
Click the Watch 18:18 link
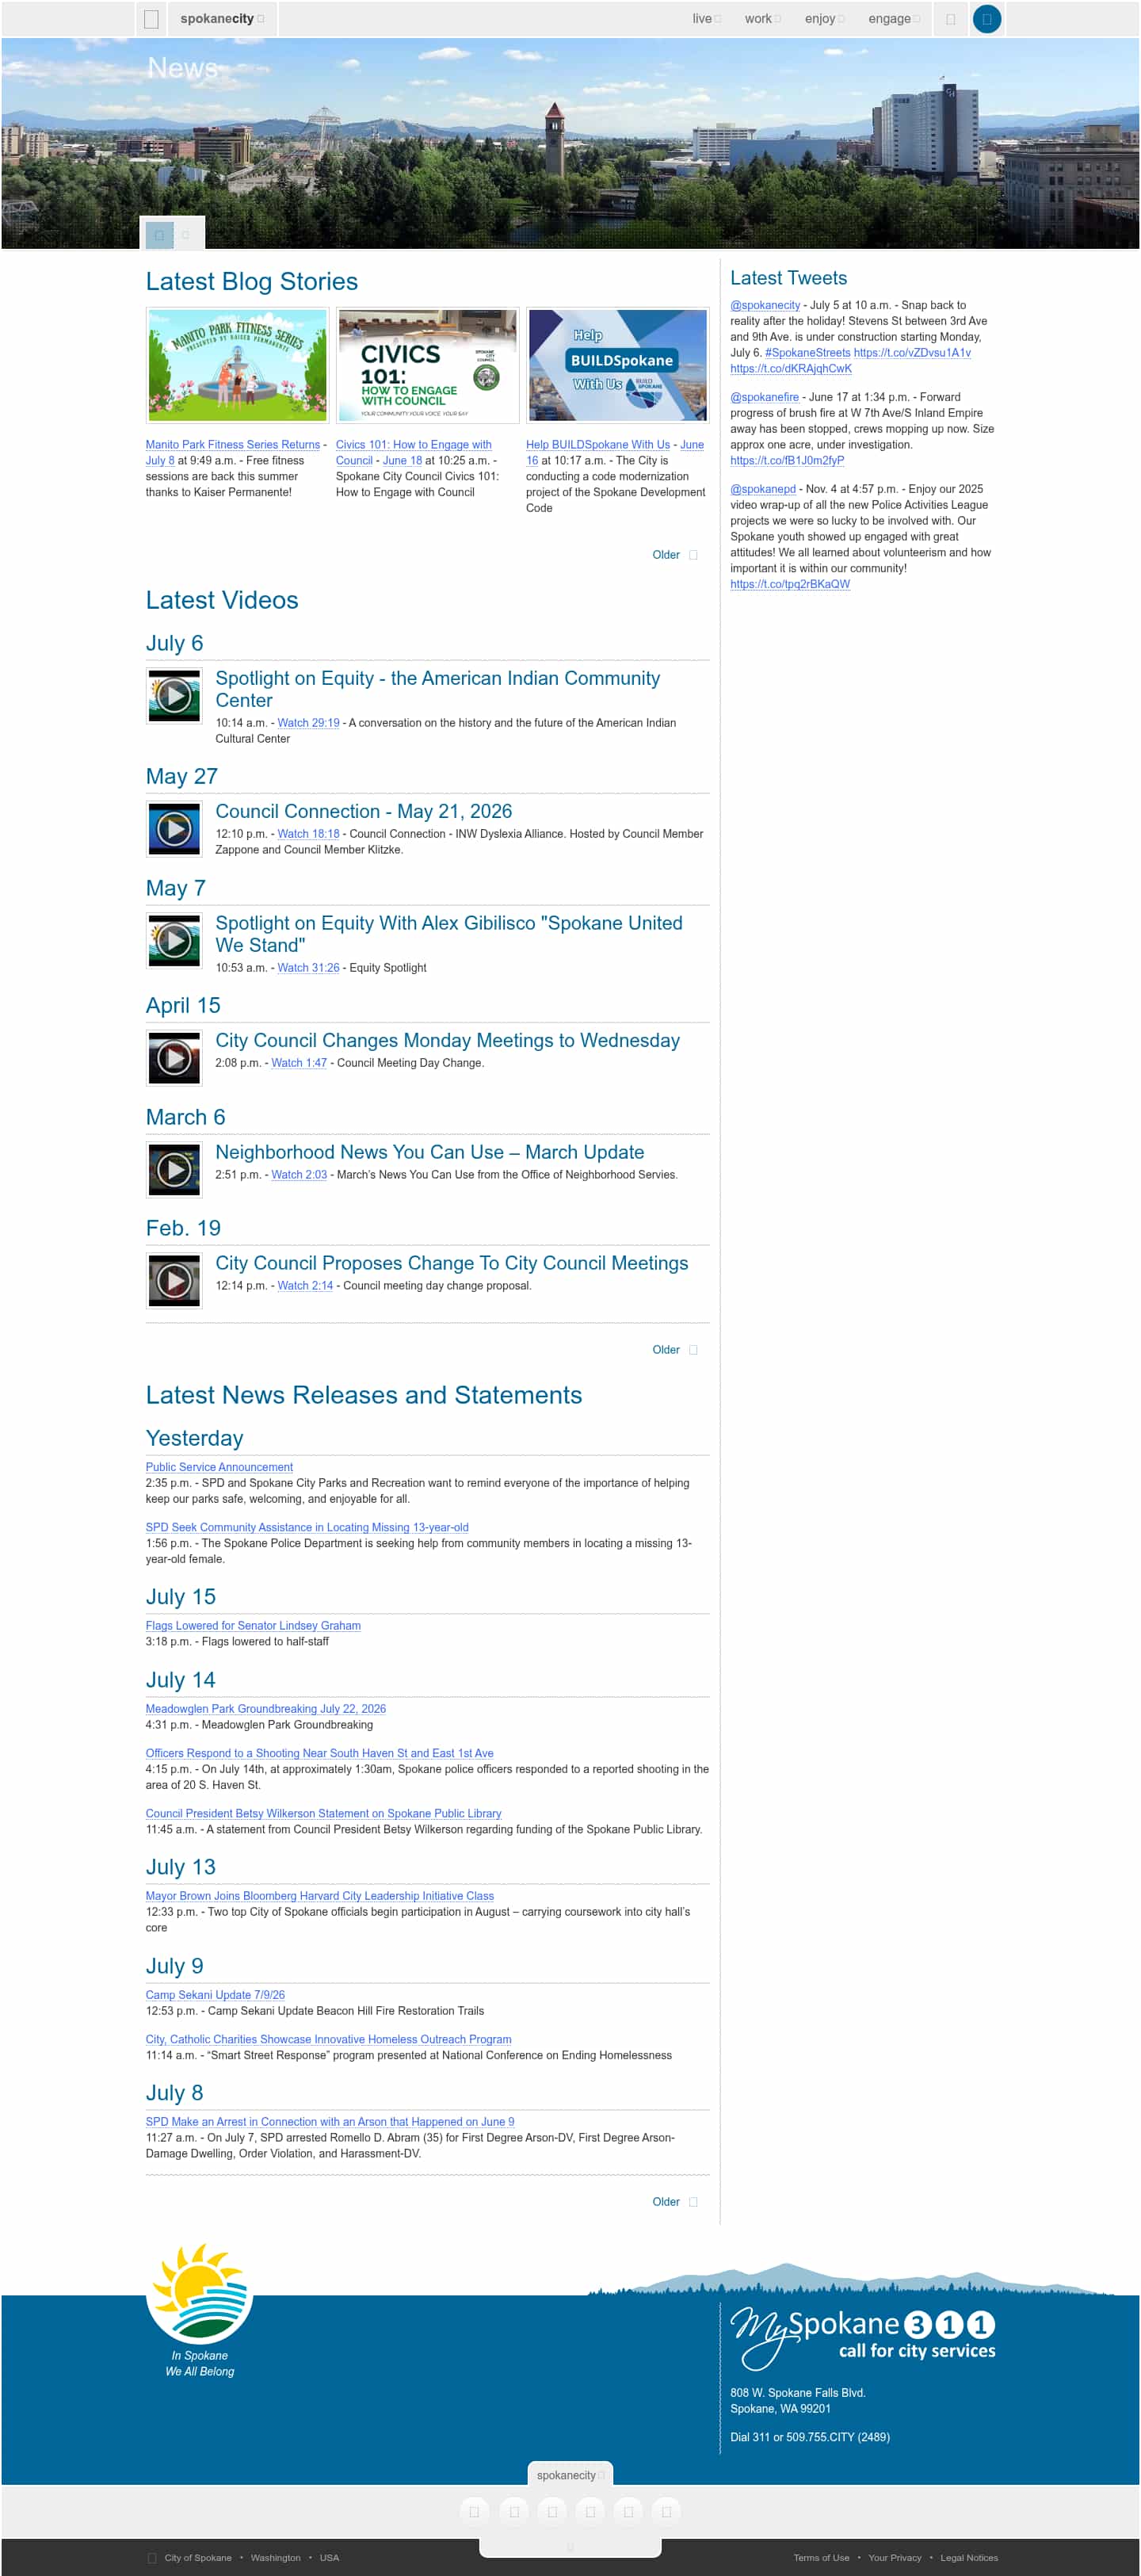click(308, 834)
